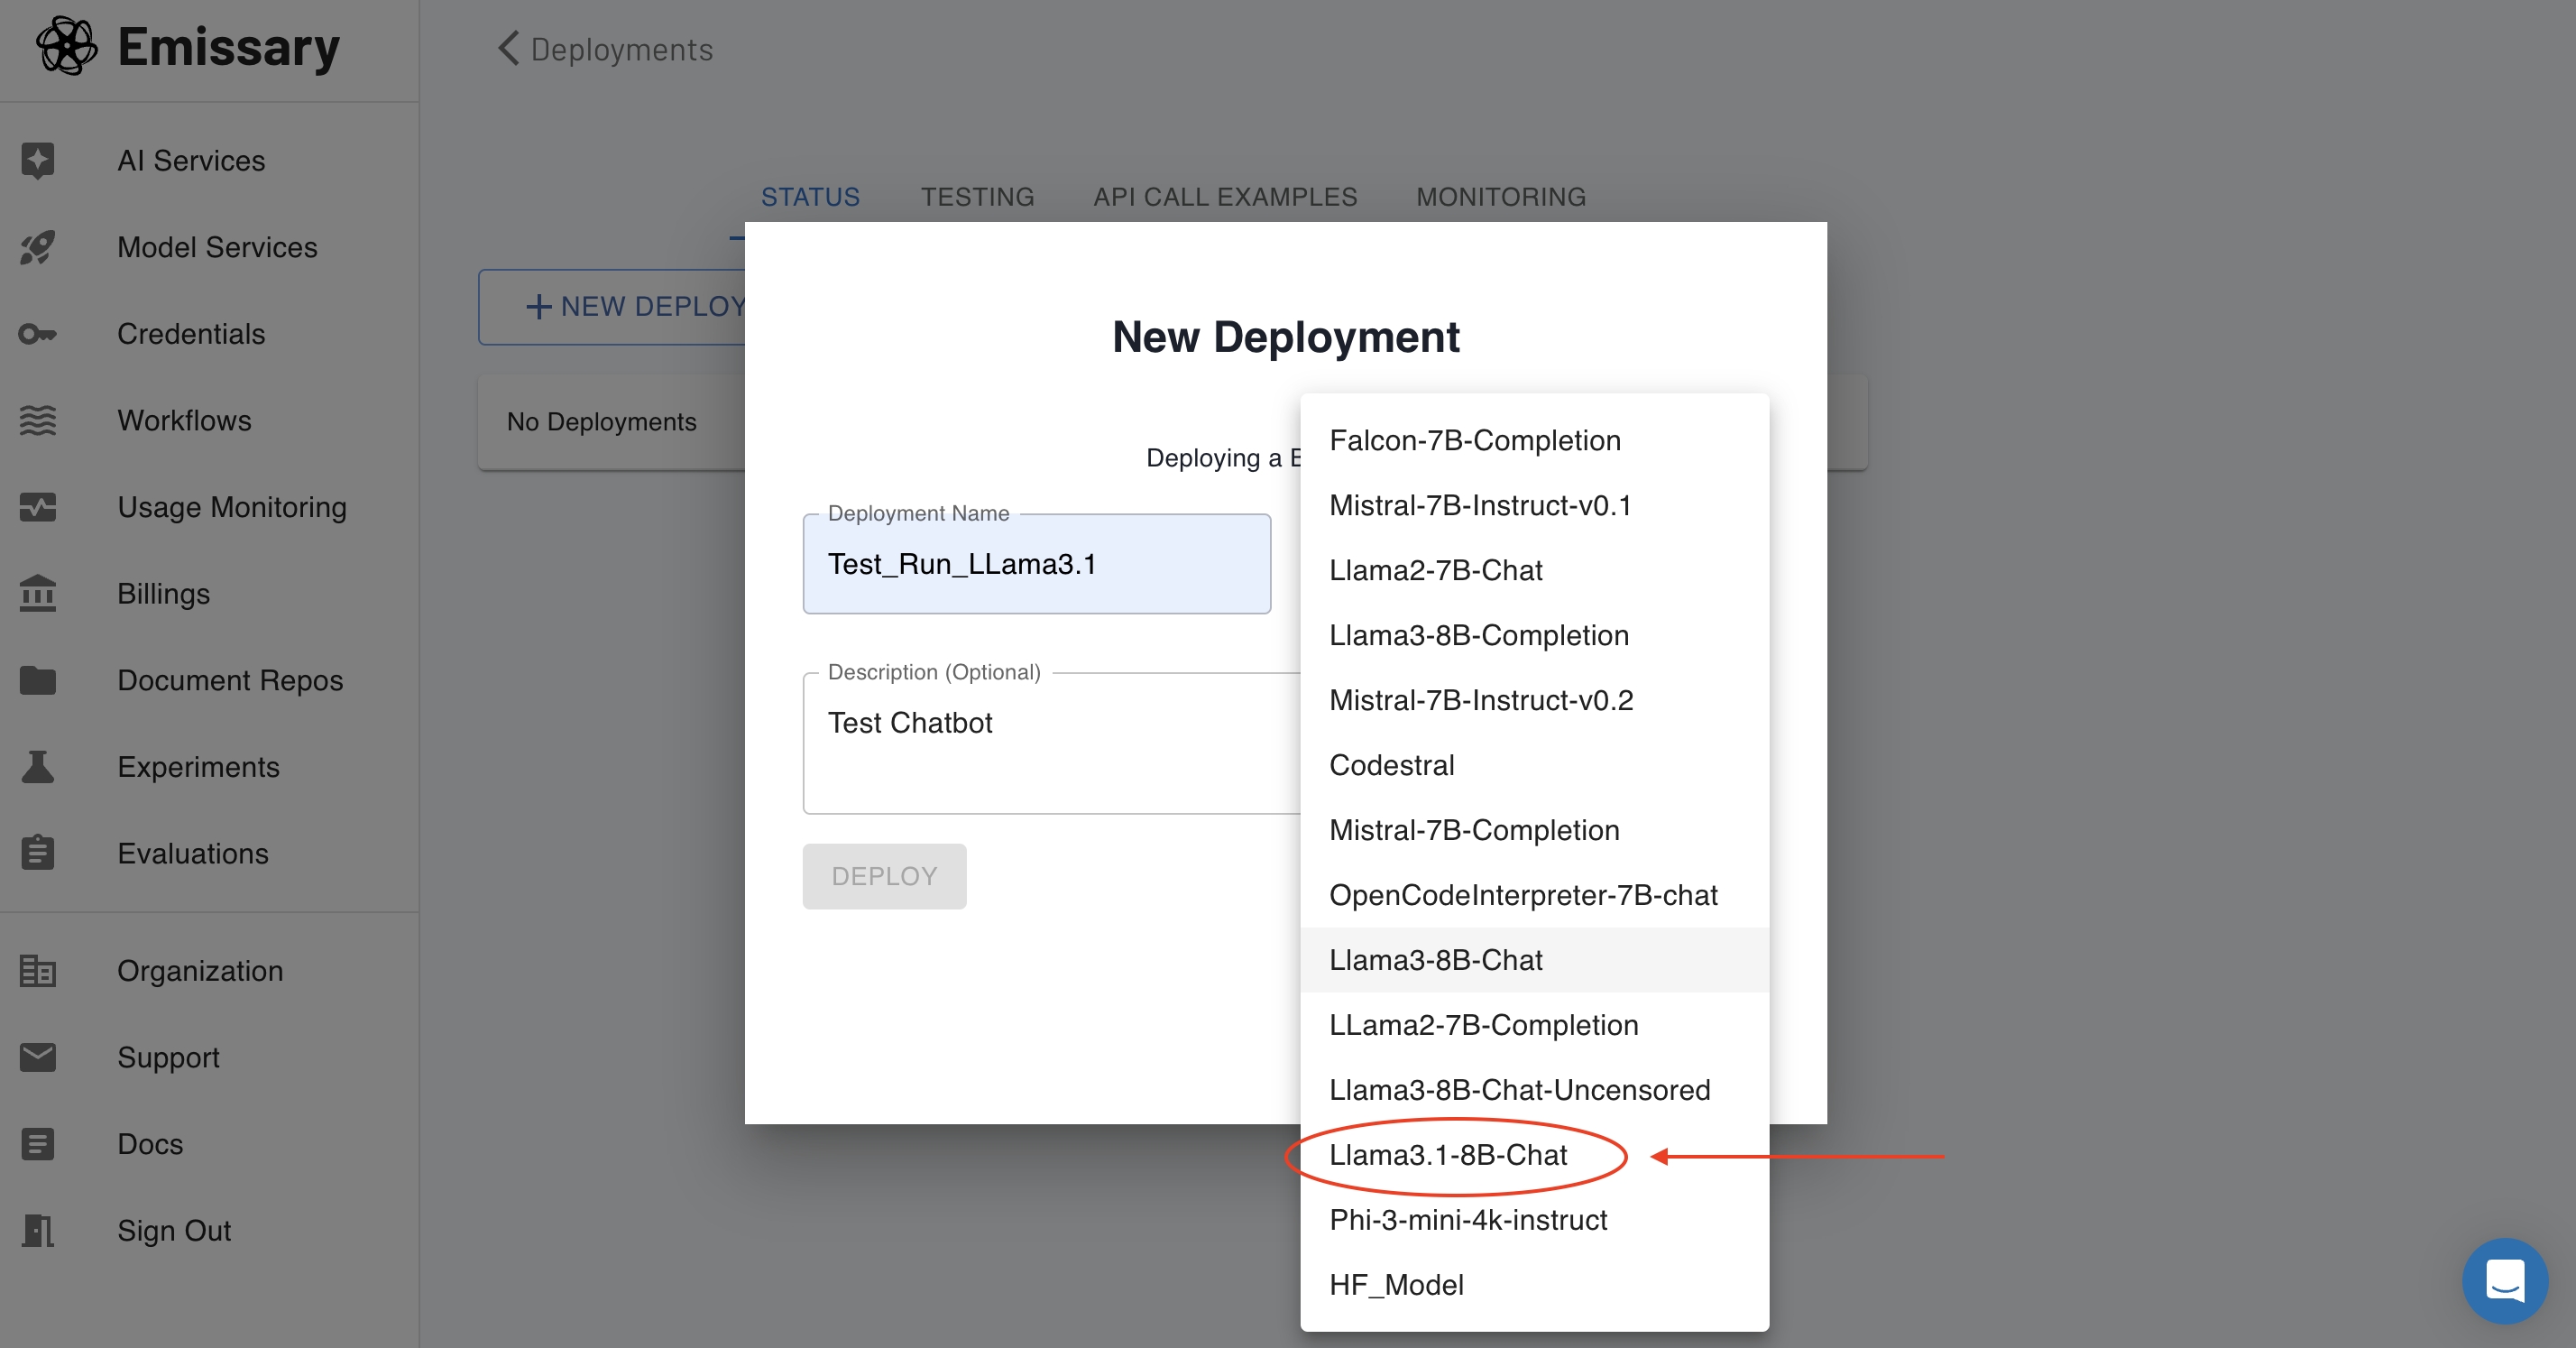Select LLama2-7B-Completion option
2576x1348 pixels.
pos(1534,1025)
